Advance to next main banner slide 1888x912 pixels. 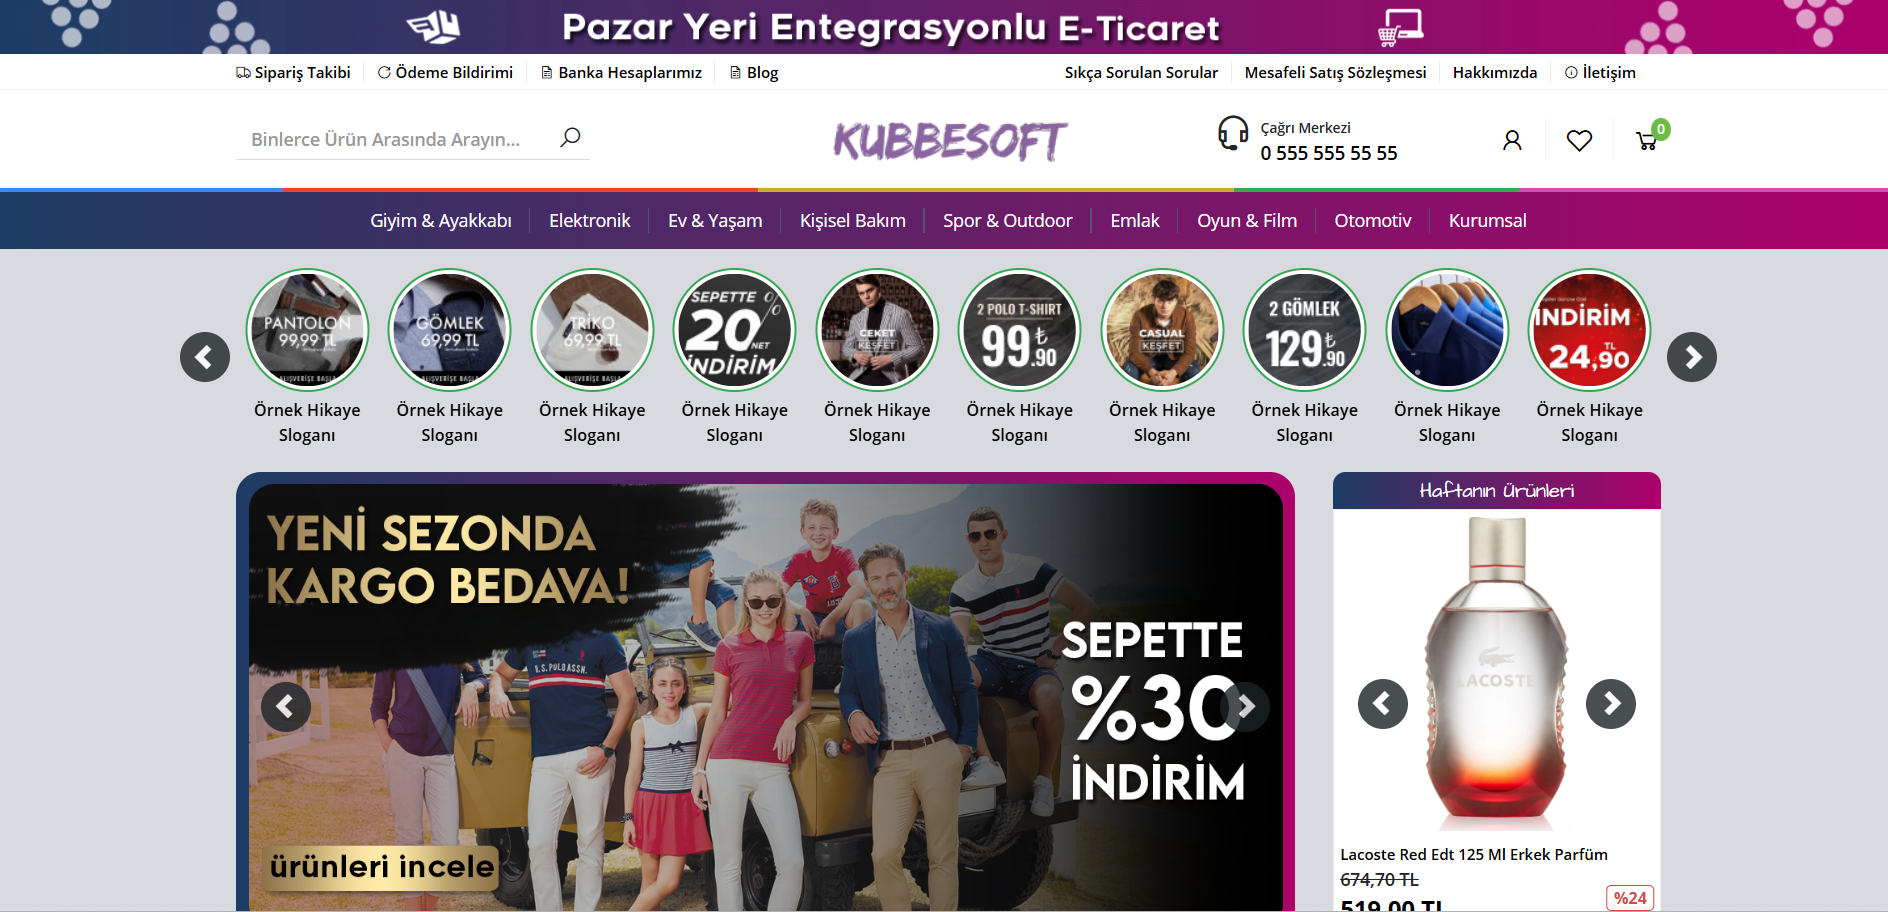(1245, 707)
